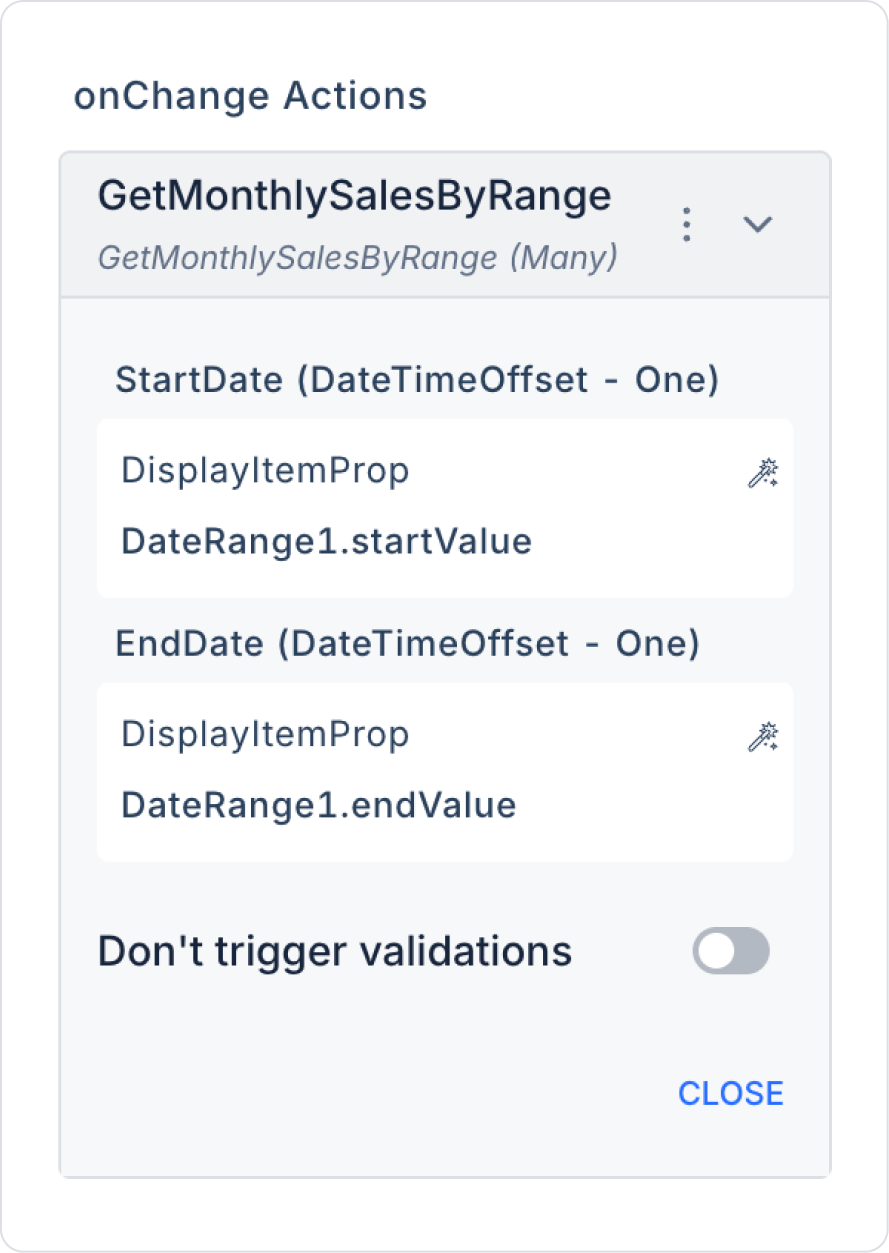This screenshot has width=889, height=1253.
Task: Click DisplayItemProp in the StartDate box
Action: 265,471
